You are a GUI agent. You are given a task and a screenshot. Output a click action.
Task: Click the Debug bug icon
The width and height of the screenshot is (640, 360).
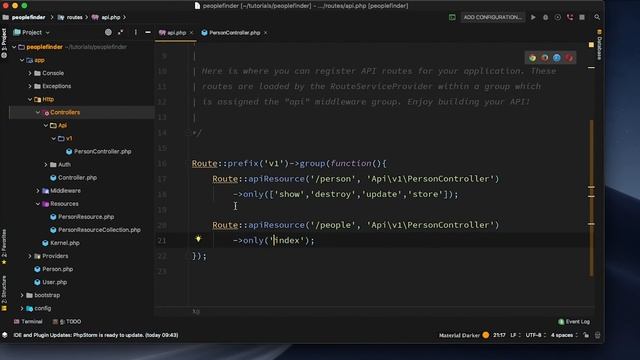pyautogui.click(x=545, y=17)
